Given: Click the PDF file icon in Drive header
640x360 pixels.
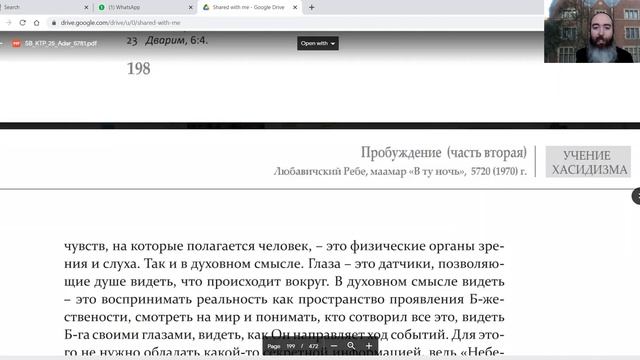Looking at the screenshot, I should click(x=16, y=43).
